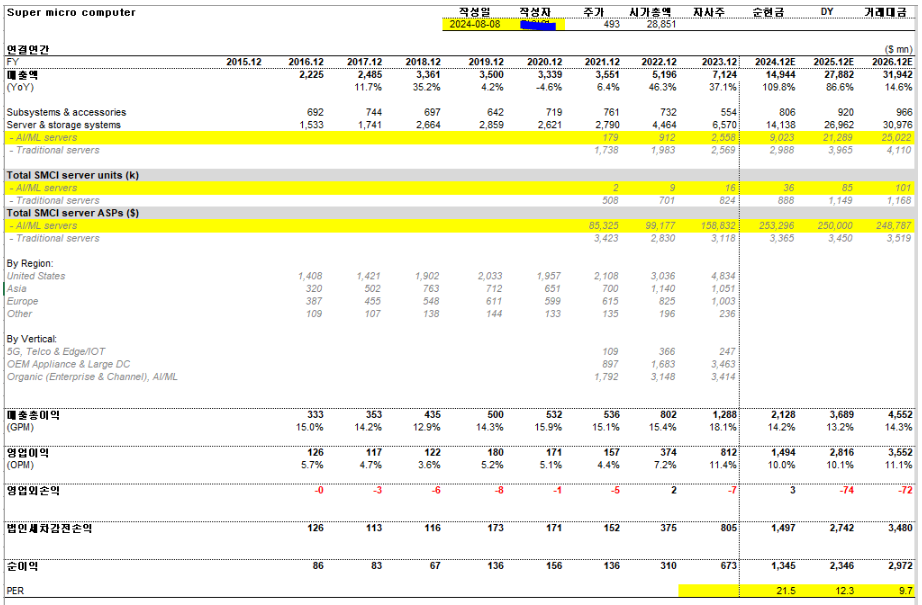This screenshot has width=922, height=605.
Task: Click 법인세차감전손익 value 805
Action: tap(729, 528)
